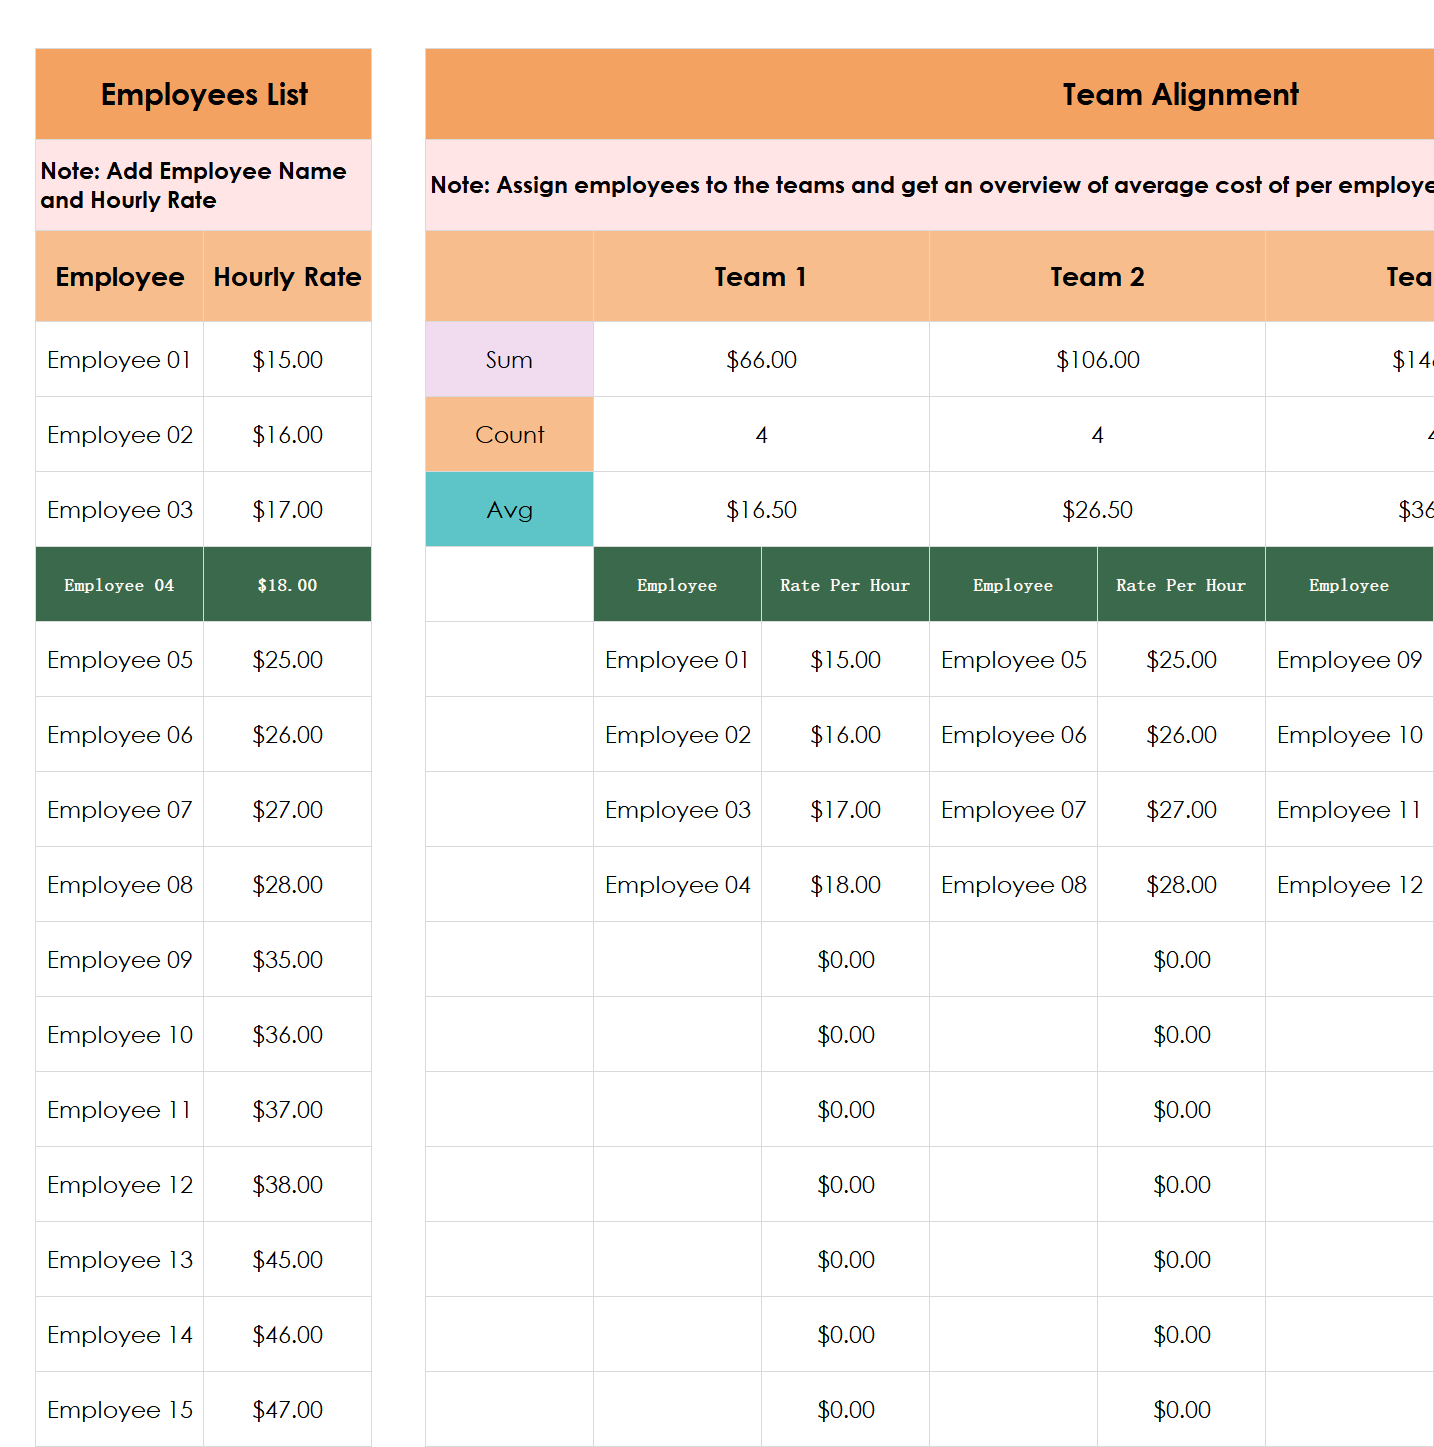The image size is (1434, 1447).
Task: Click Employee 02 in the Employees List
Action: [120, 435]
